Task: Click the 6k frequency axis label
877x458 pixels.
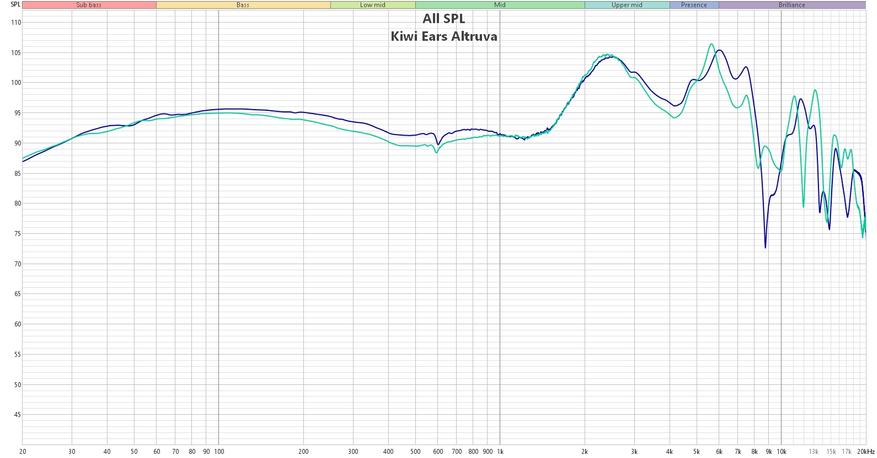Action: pos(719,451)
